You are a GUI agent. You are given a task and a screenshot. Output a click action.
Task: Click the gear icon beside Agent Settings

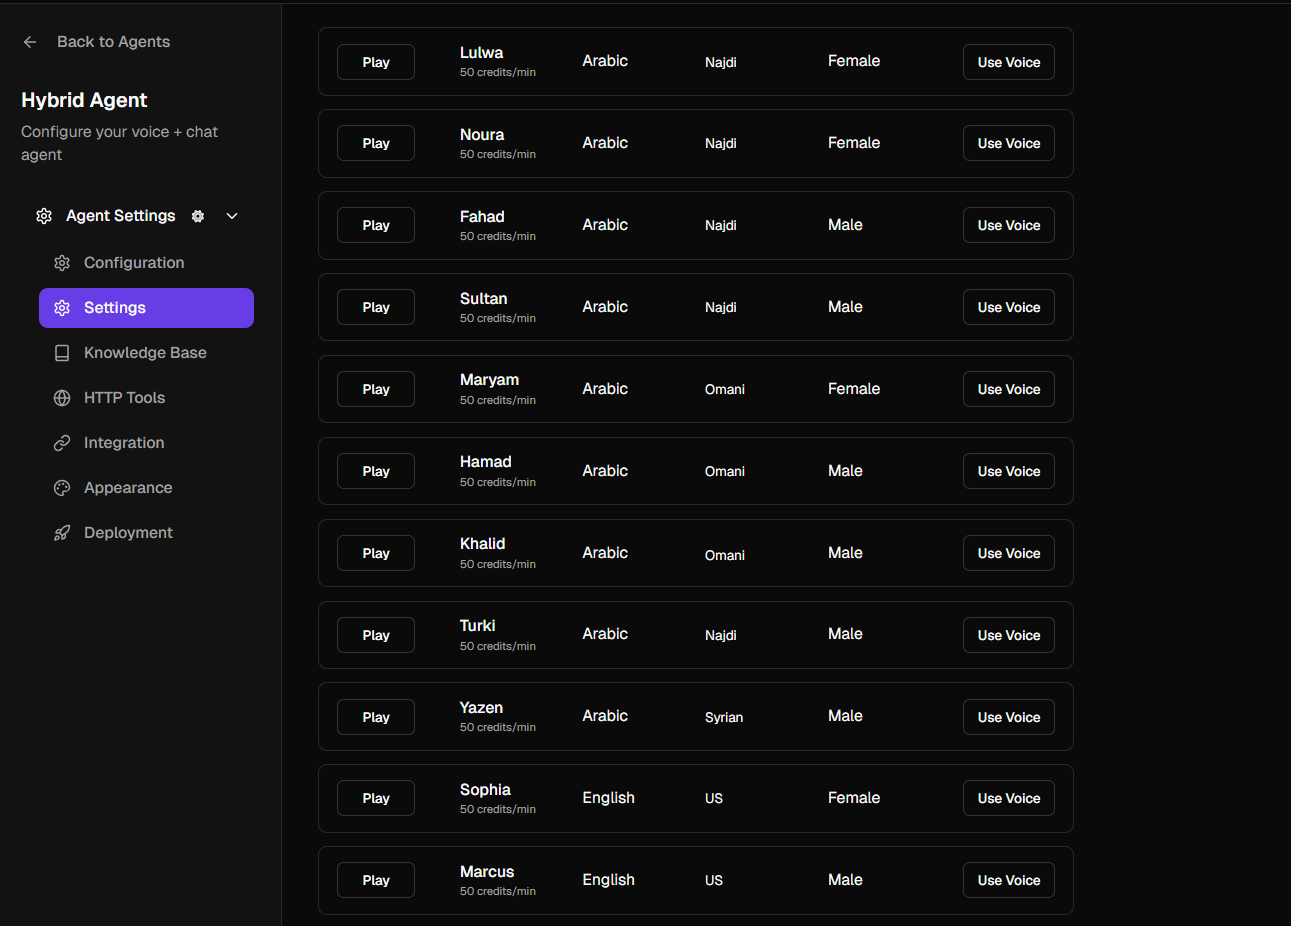[x=197, y=215]
